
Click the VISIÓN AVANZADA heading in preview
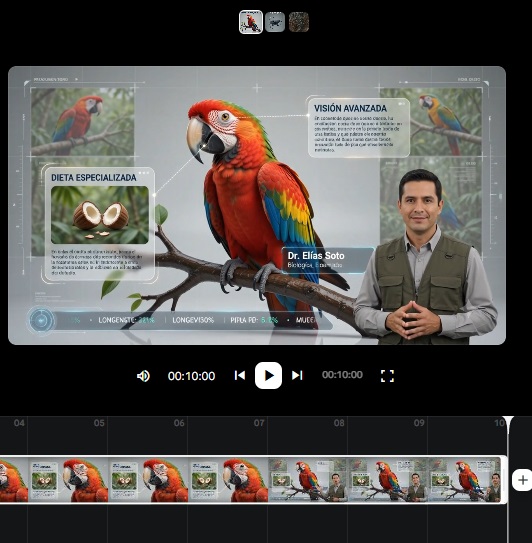click(x=350, y=108)
